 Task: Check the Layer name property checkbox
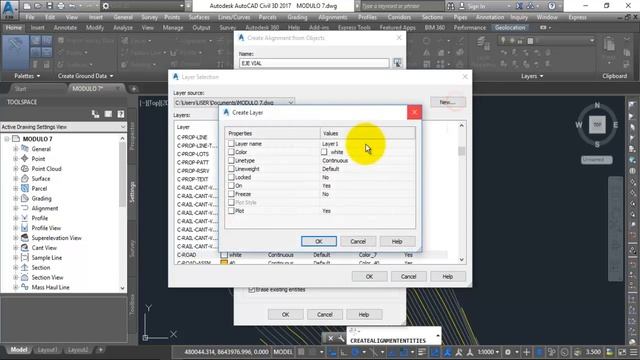pyautogui.click(x=231, y=144)
